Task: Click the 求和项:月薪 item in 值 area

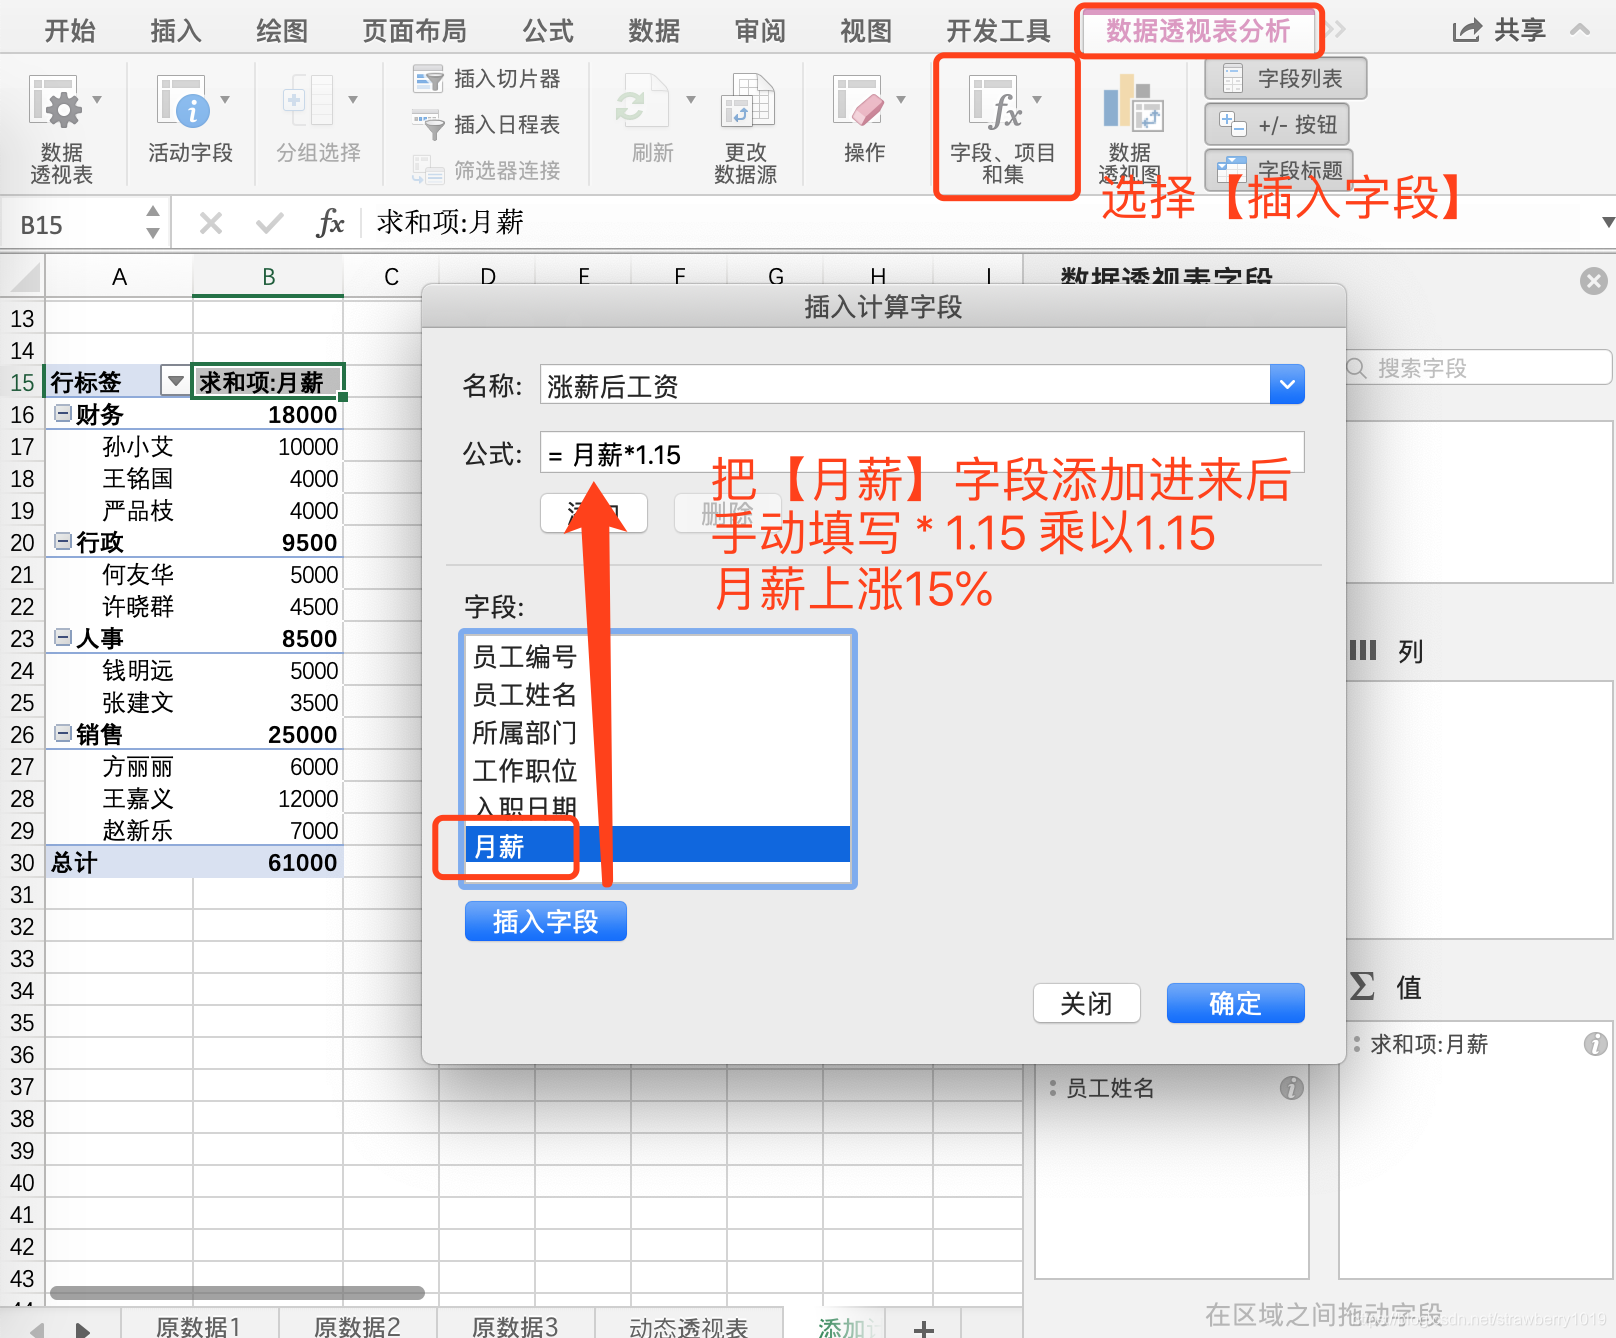Action: 1429,1044
